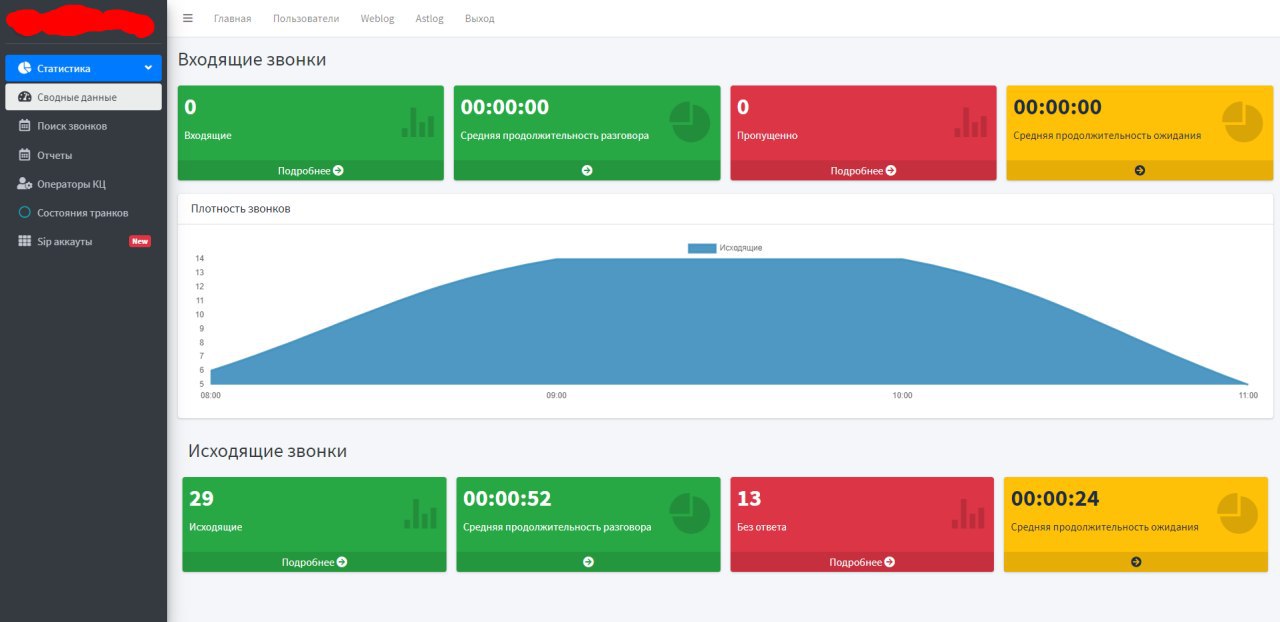Collapse the Статистика sidebar section
This screenshot has height=622, width=1280.
click(84, 68)
